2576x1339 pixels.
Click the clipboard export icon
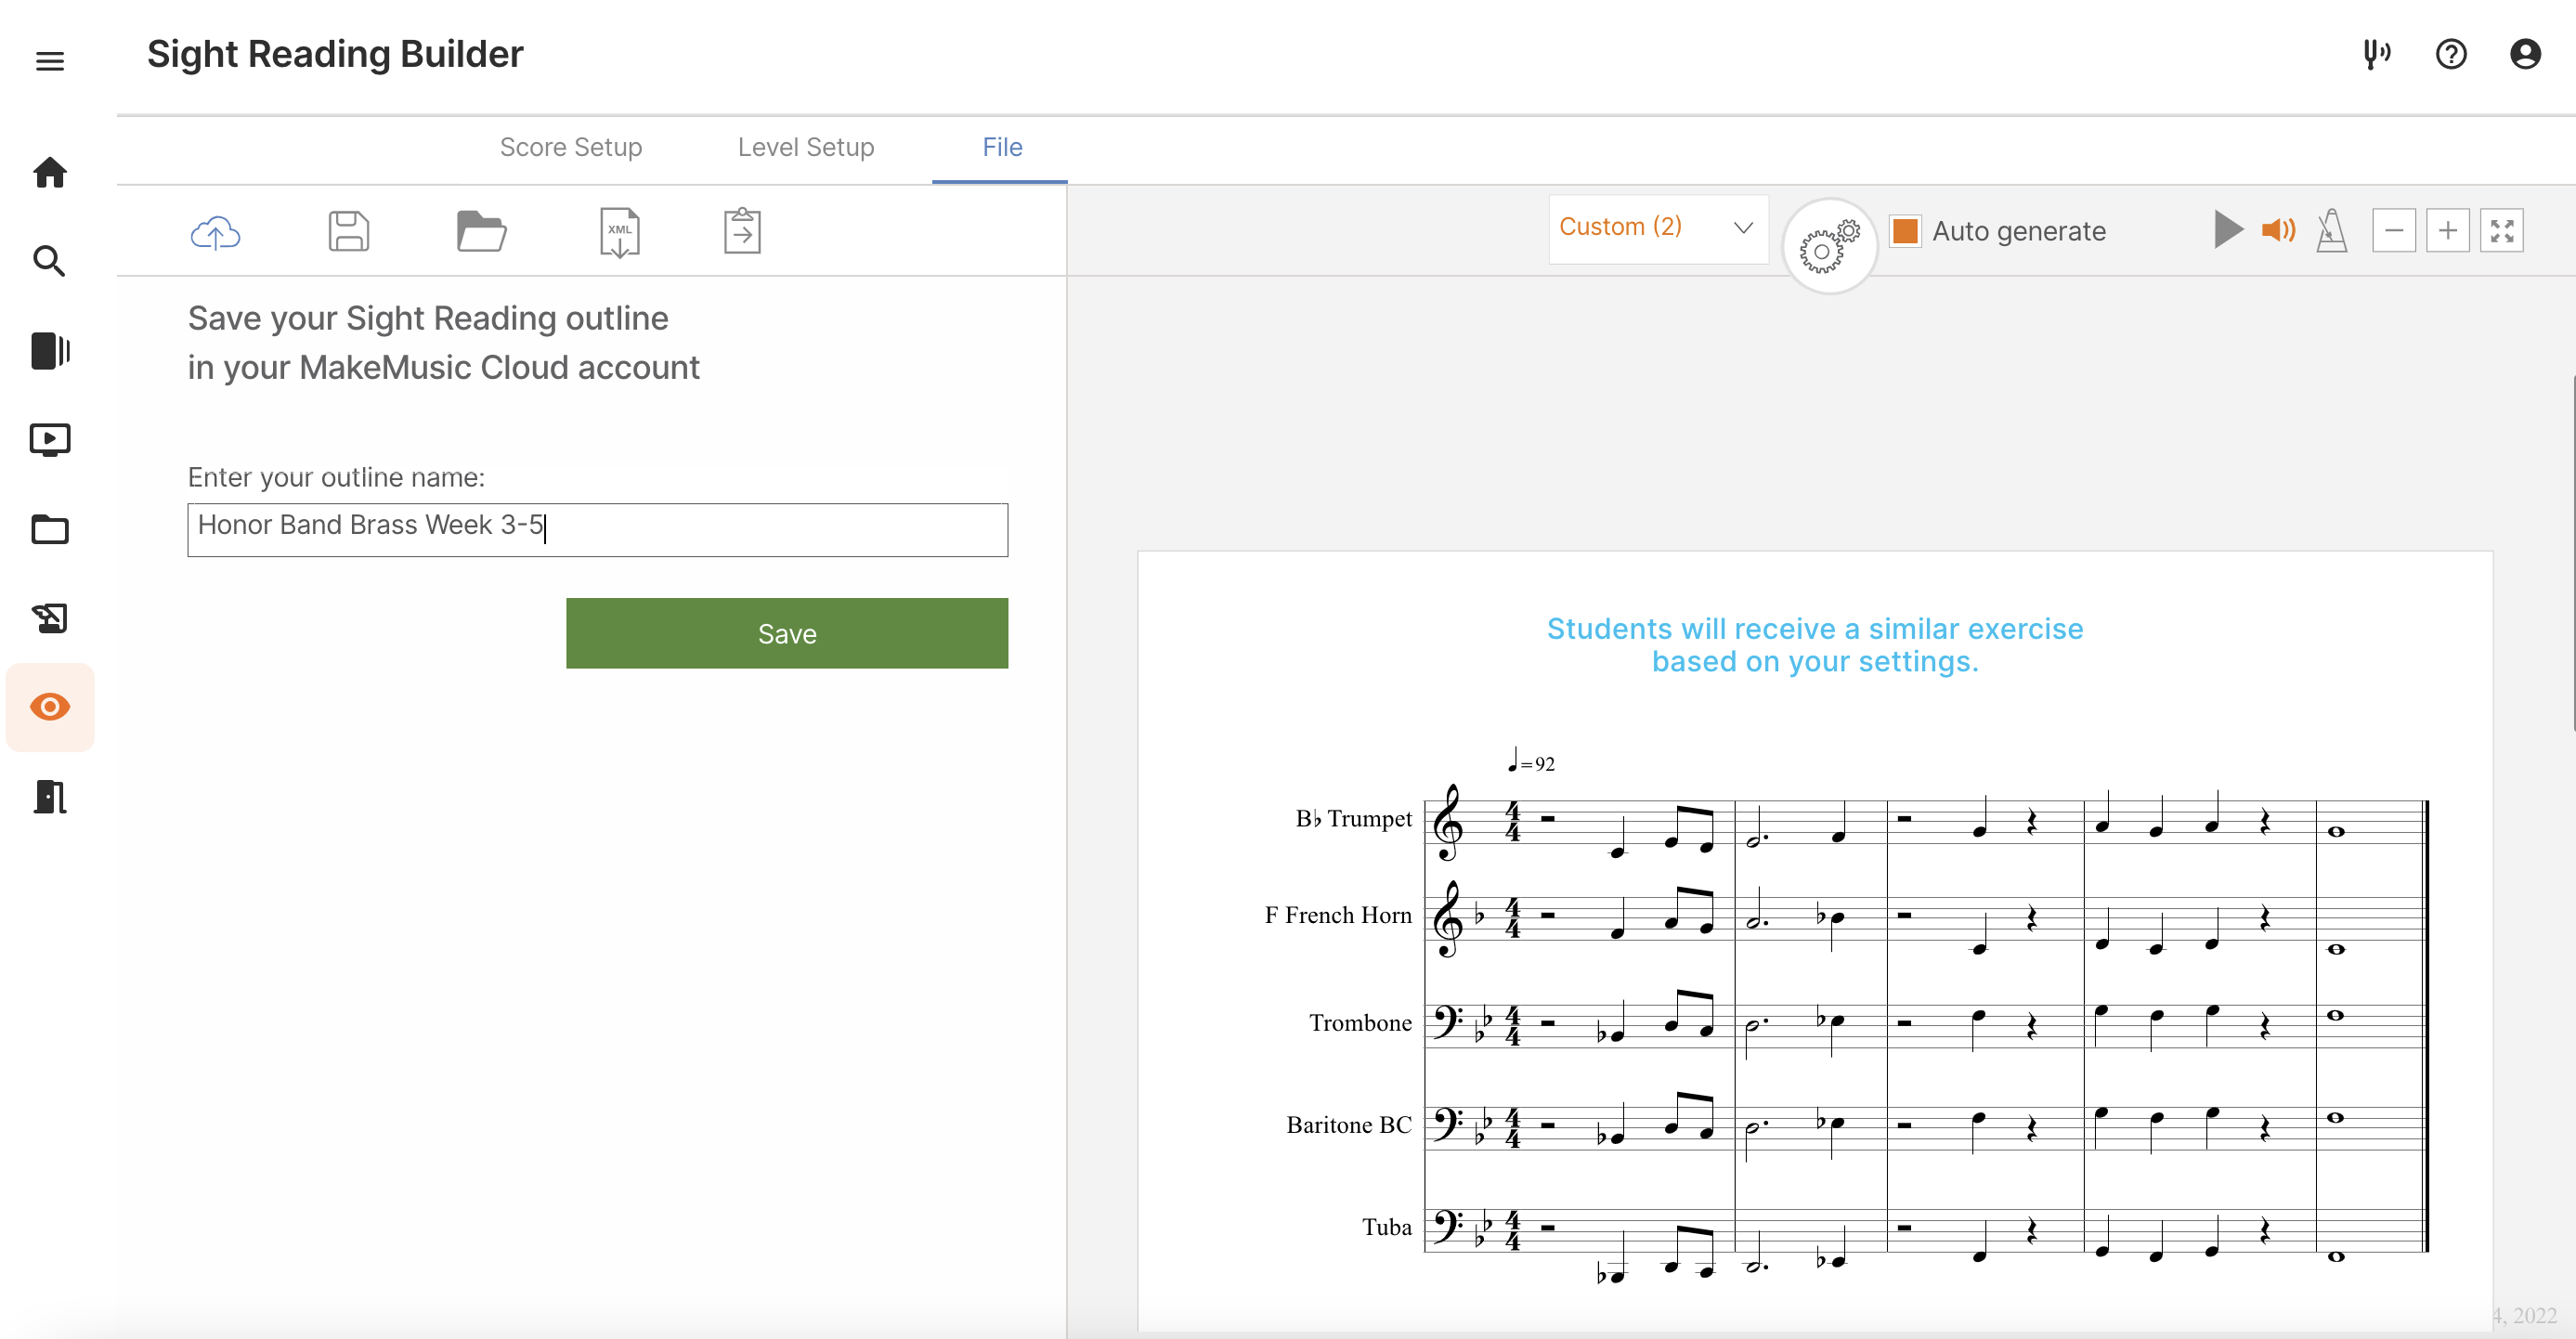point(742,231)
